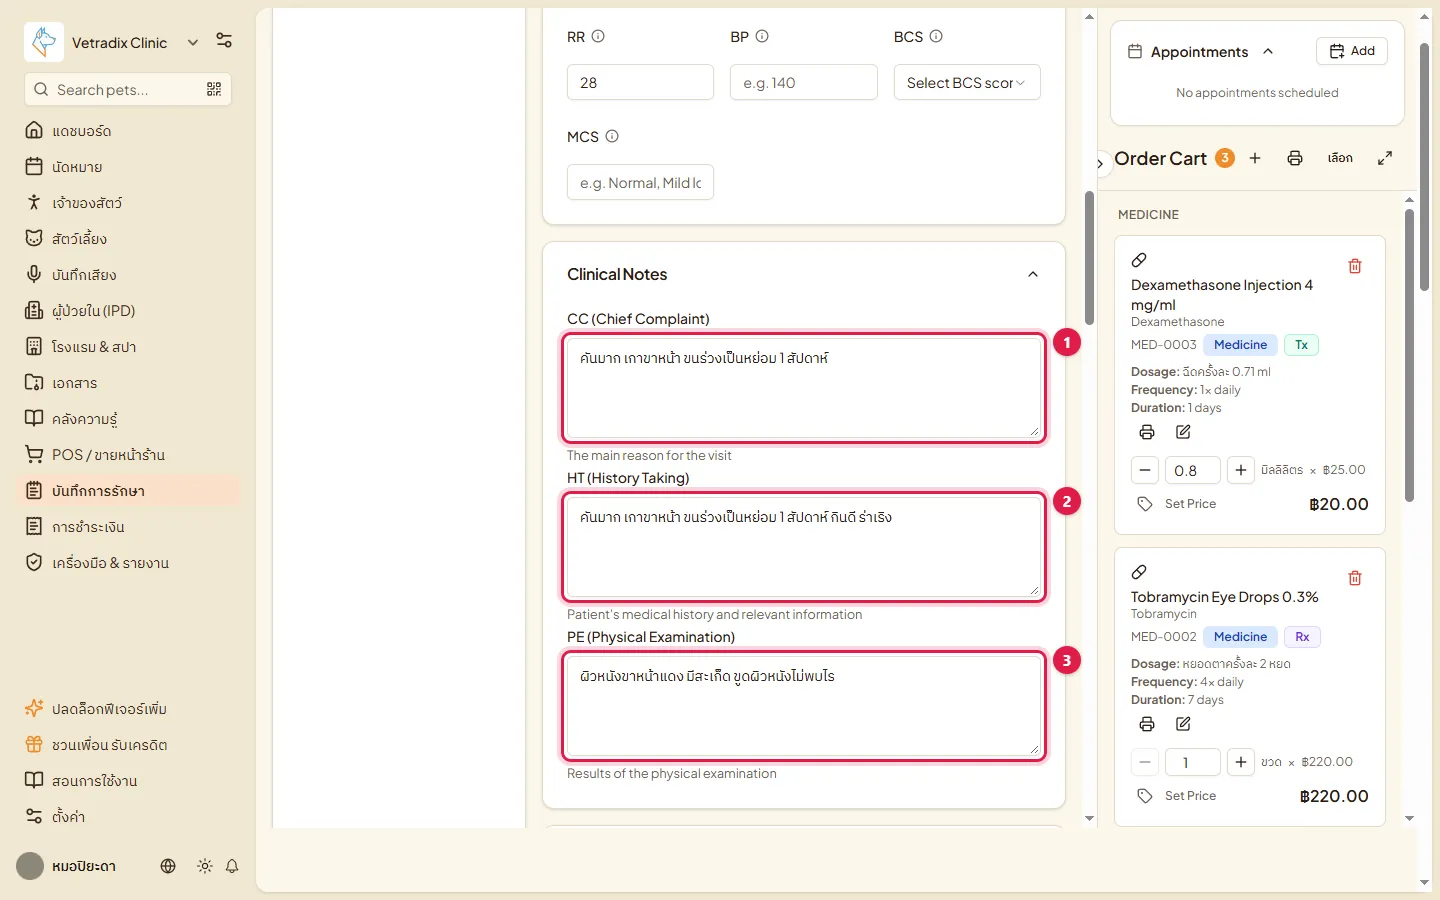Click the RR input field showing 28
The width and height of the screenshot is (1440, 900).
[x=640, y=82]
